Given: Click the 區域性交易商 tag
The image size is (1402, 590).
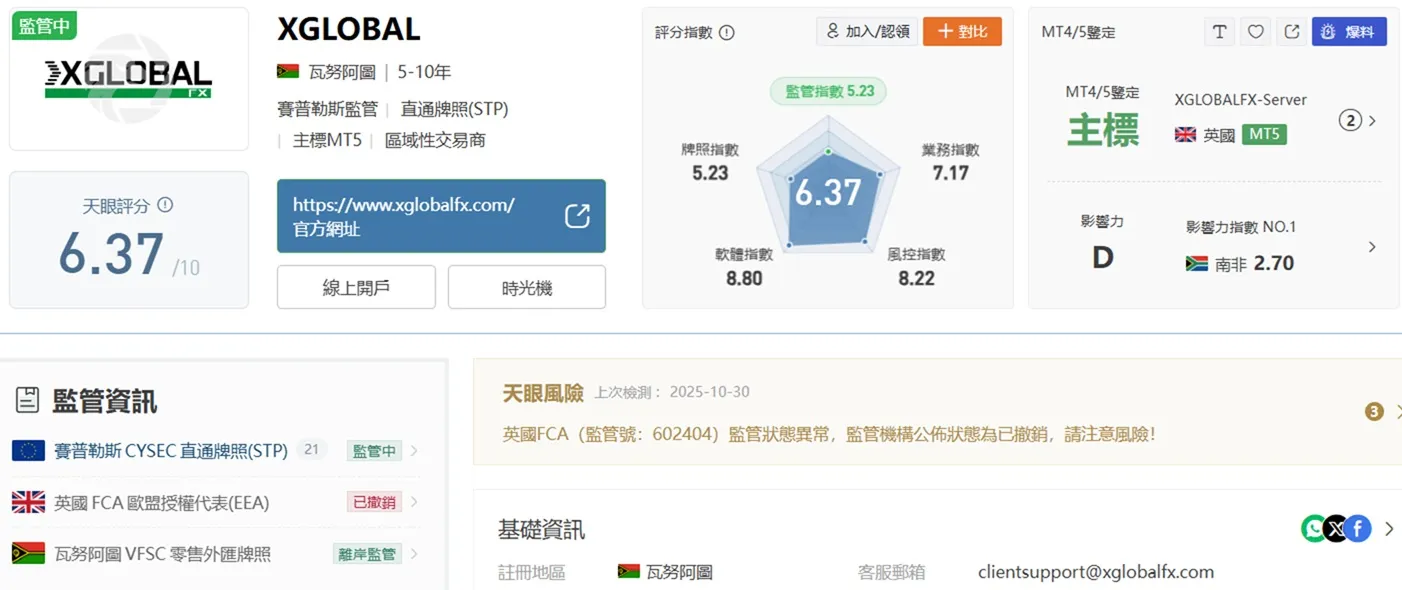Looking at the screenshot, I should [435, 140].
